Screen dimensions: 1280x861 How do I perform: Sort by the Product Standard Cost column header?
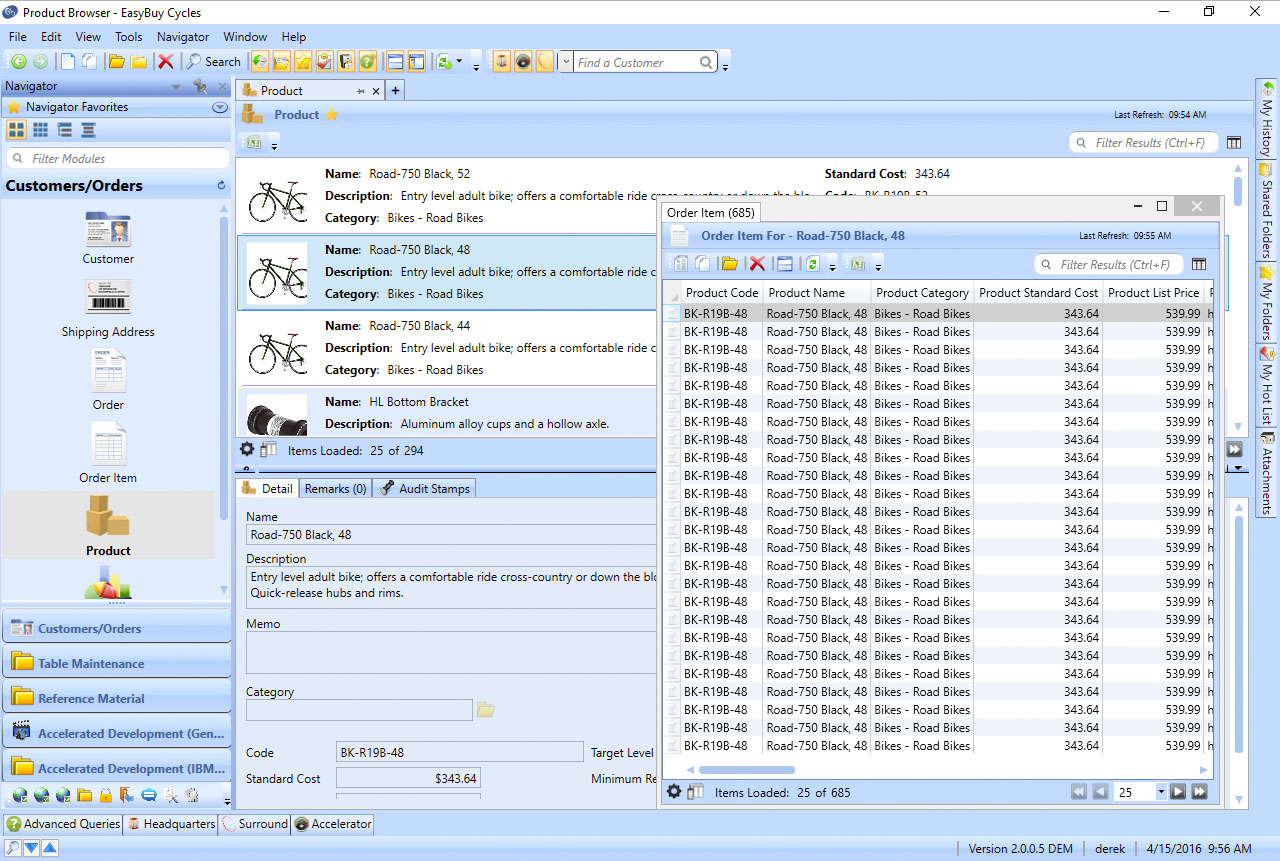[x=1038, y=293]
